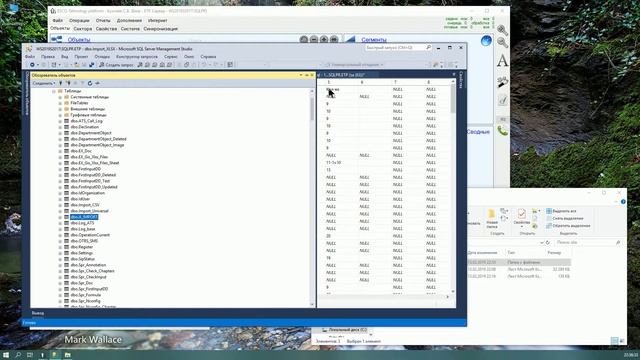The width and height of the screenshot is (640, 360).
Task: Click the Свойства icon in File Explorer ribbon
Action: click(522, 213)
